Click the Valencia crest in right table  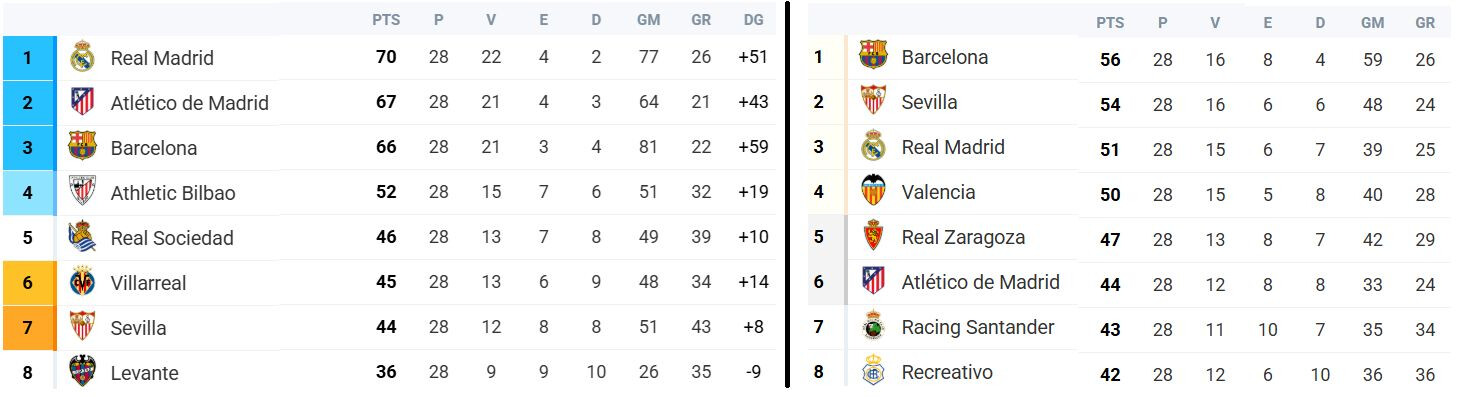point(874,191)
